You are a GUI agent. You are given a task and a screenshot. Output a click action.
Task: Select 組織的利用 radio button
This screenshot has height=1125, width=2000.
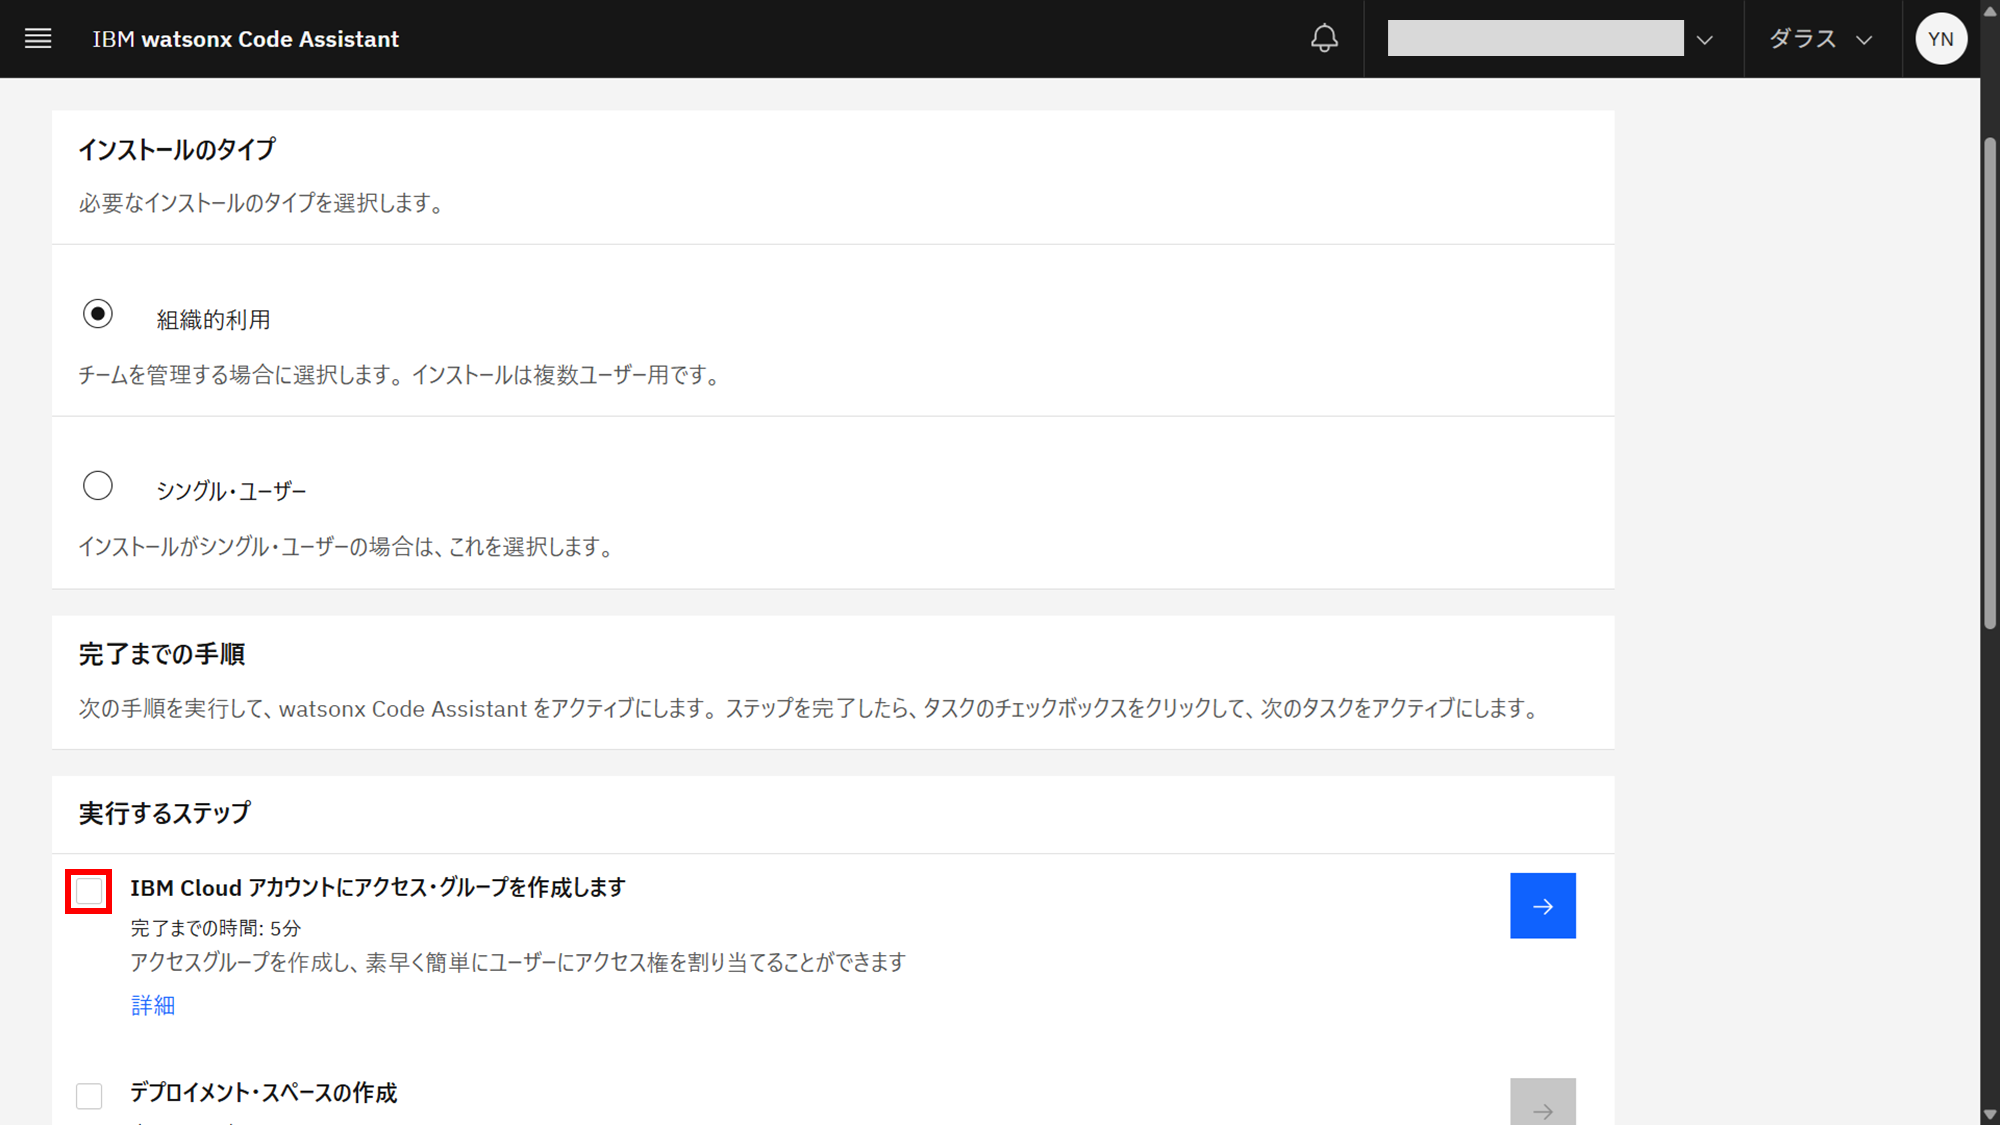coord(98,314)
